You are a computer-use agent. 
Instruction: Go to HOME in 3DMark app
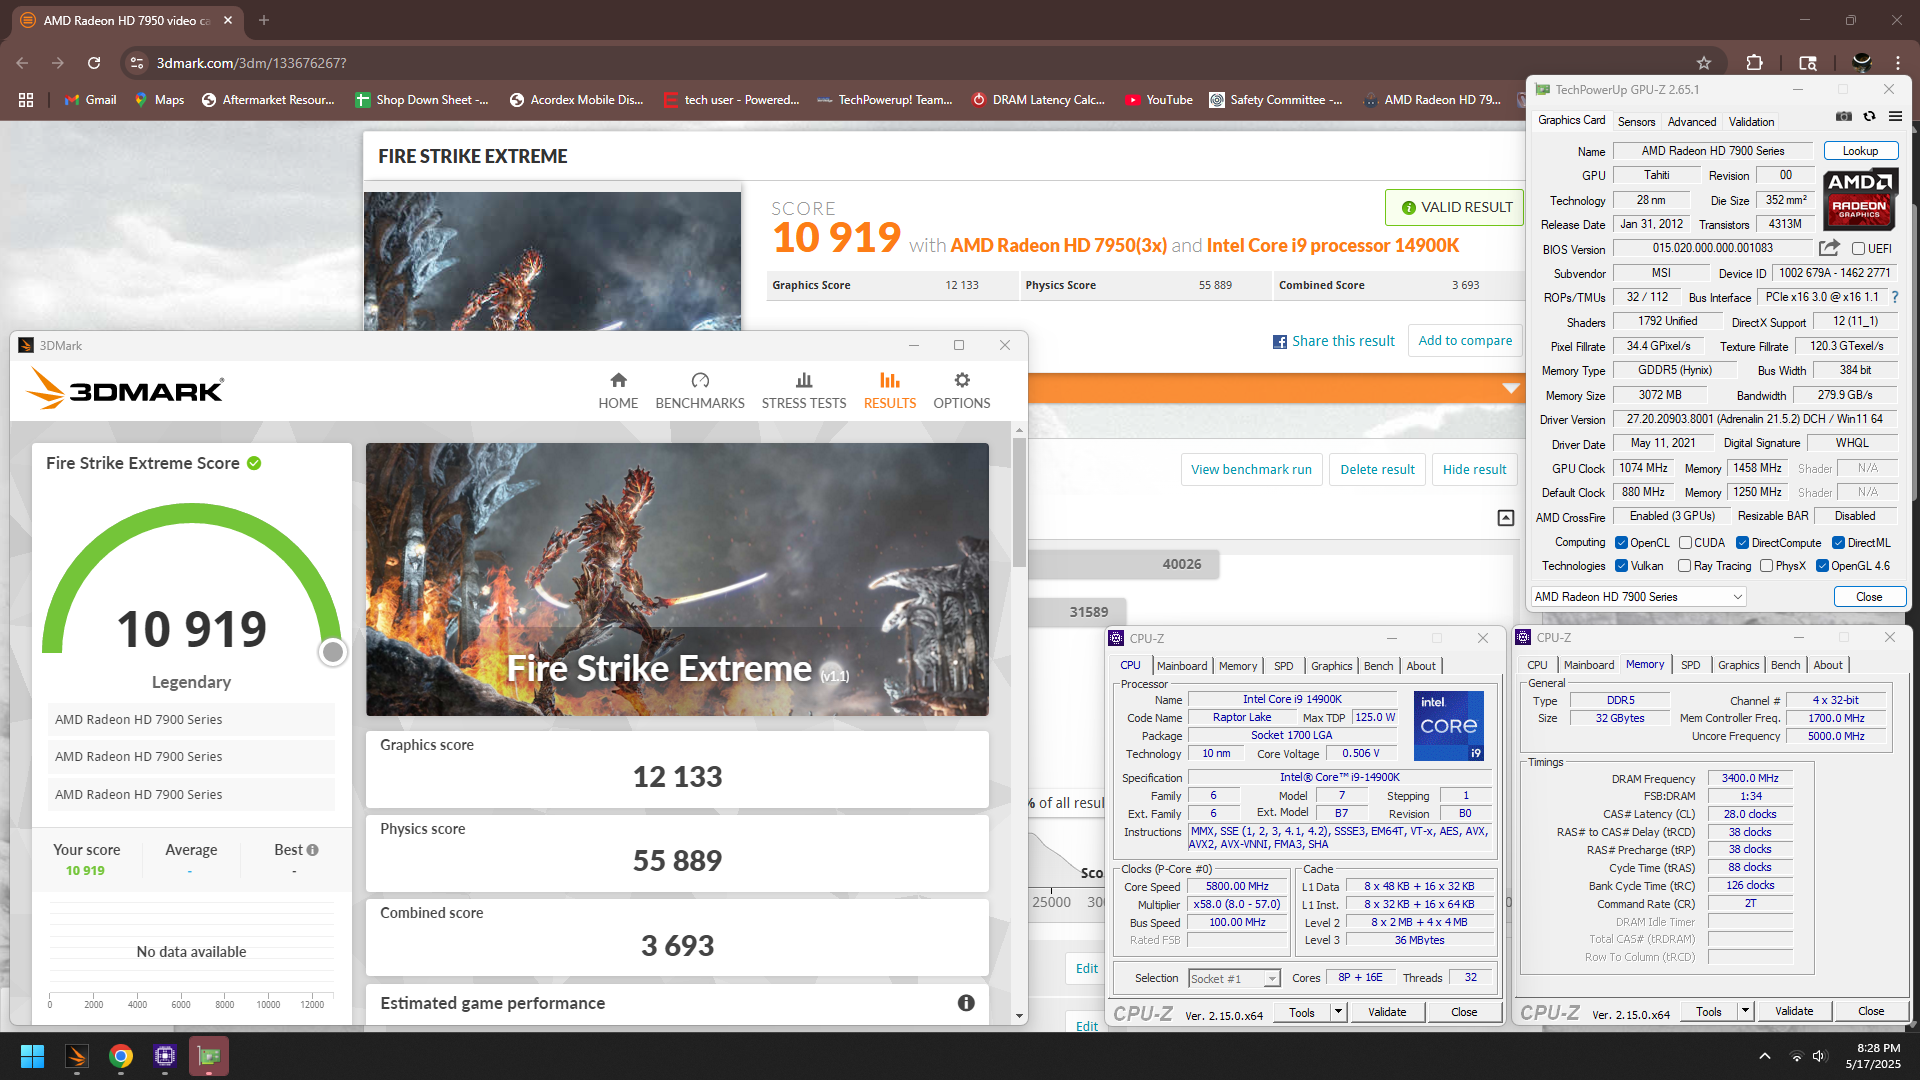click(x=618, y=390)
